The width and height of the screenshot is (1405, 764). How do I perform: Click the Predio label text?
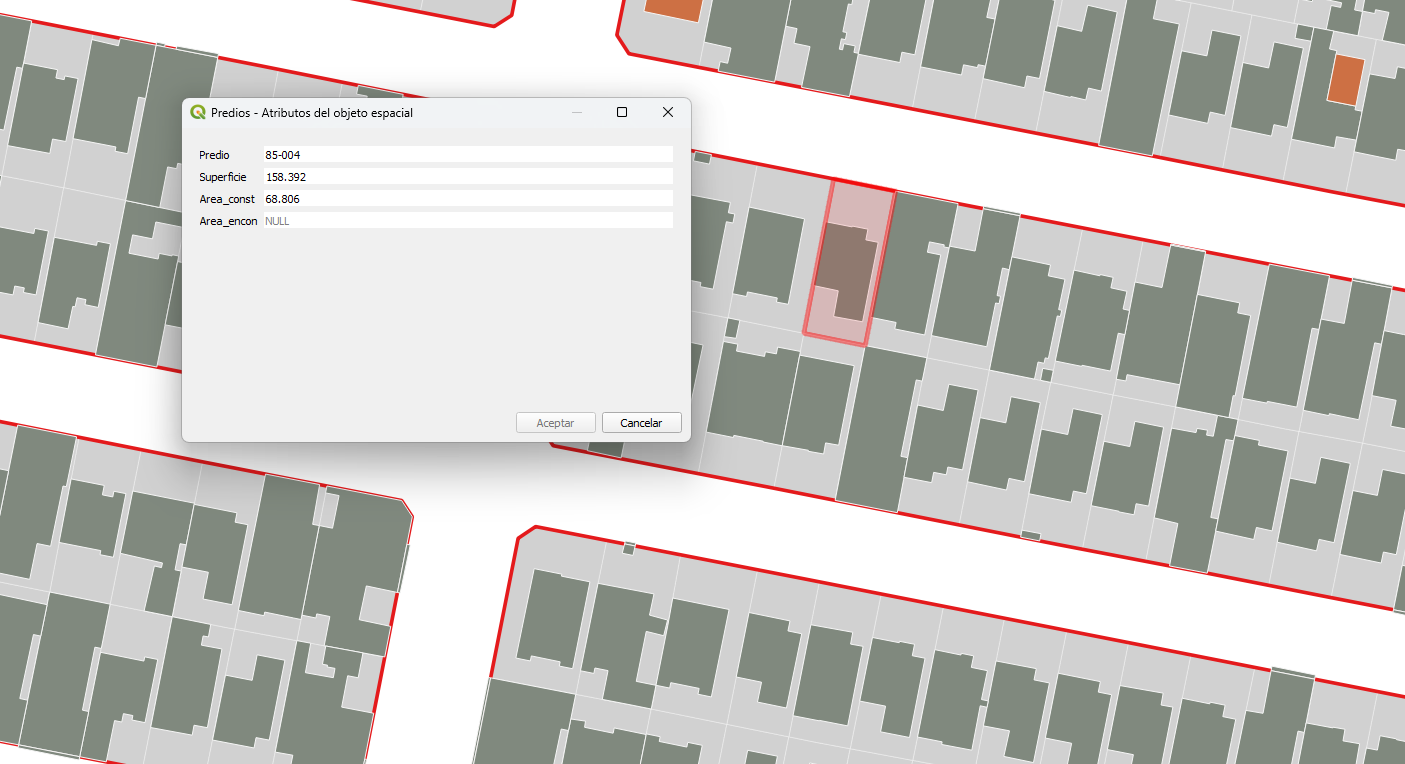tap(214, 155)
